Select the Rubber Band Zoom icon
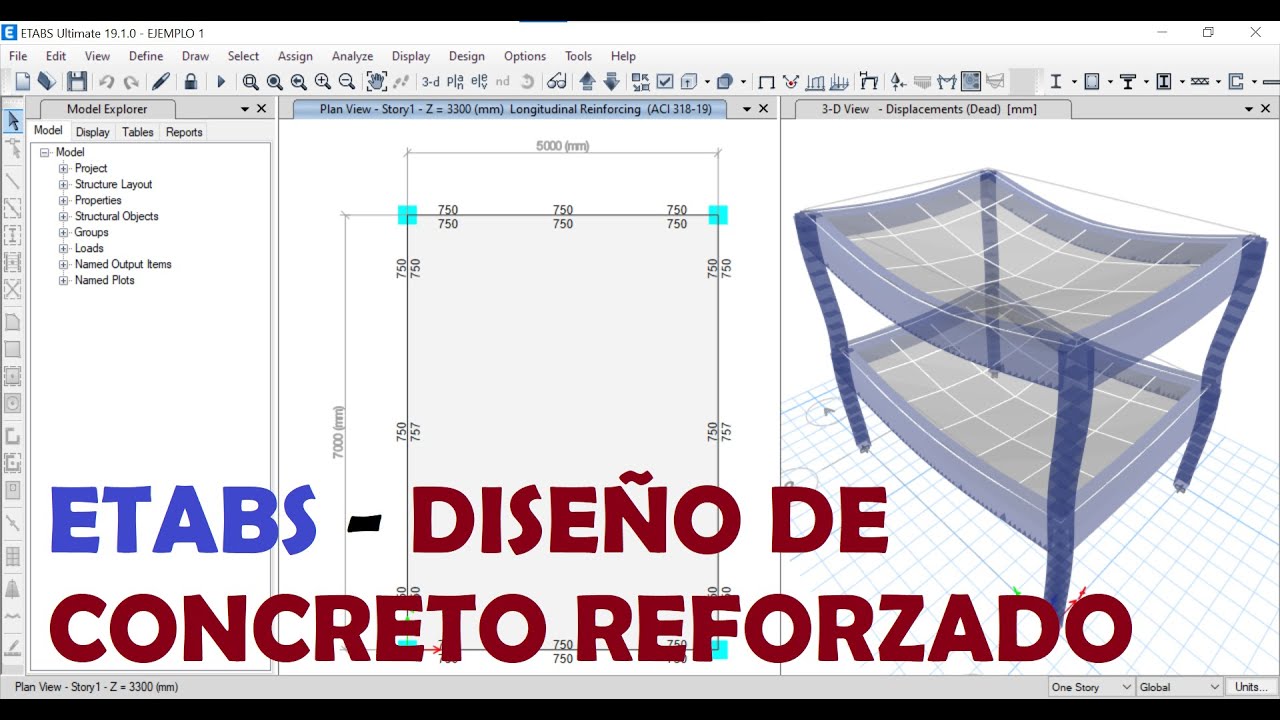This screenshot has height=720, width=1280. 250,82
